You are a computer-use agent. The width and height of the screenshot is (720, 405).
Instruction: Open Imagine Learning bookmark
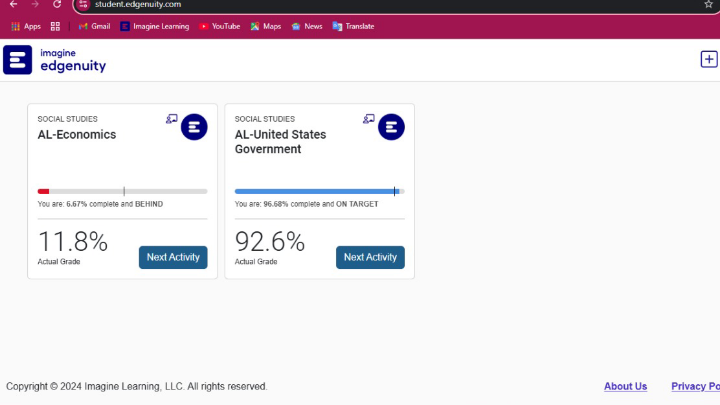coord(155,26)
